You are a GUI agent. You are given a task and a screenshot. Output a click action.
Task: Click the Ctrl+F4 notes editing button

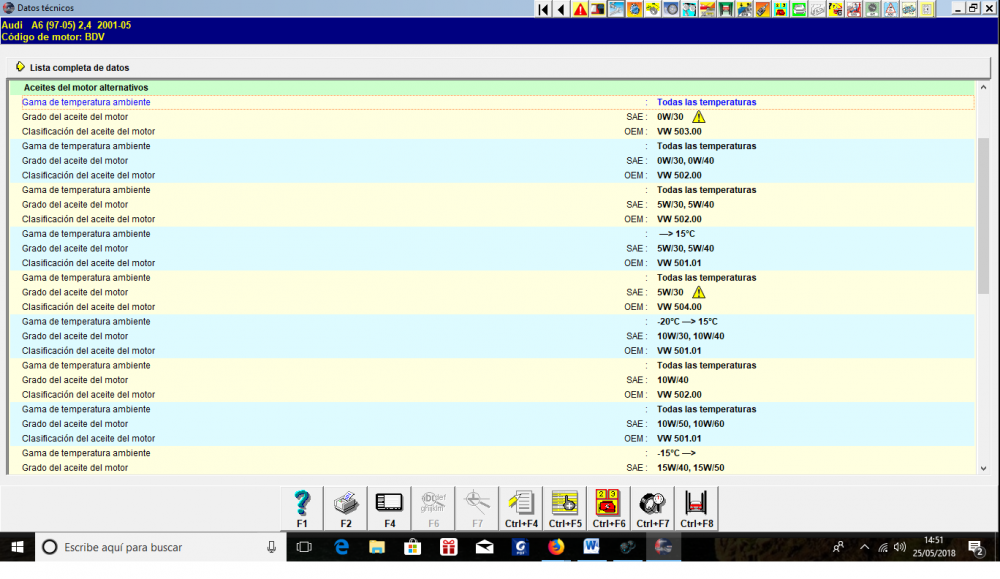(x=521, y=508)
